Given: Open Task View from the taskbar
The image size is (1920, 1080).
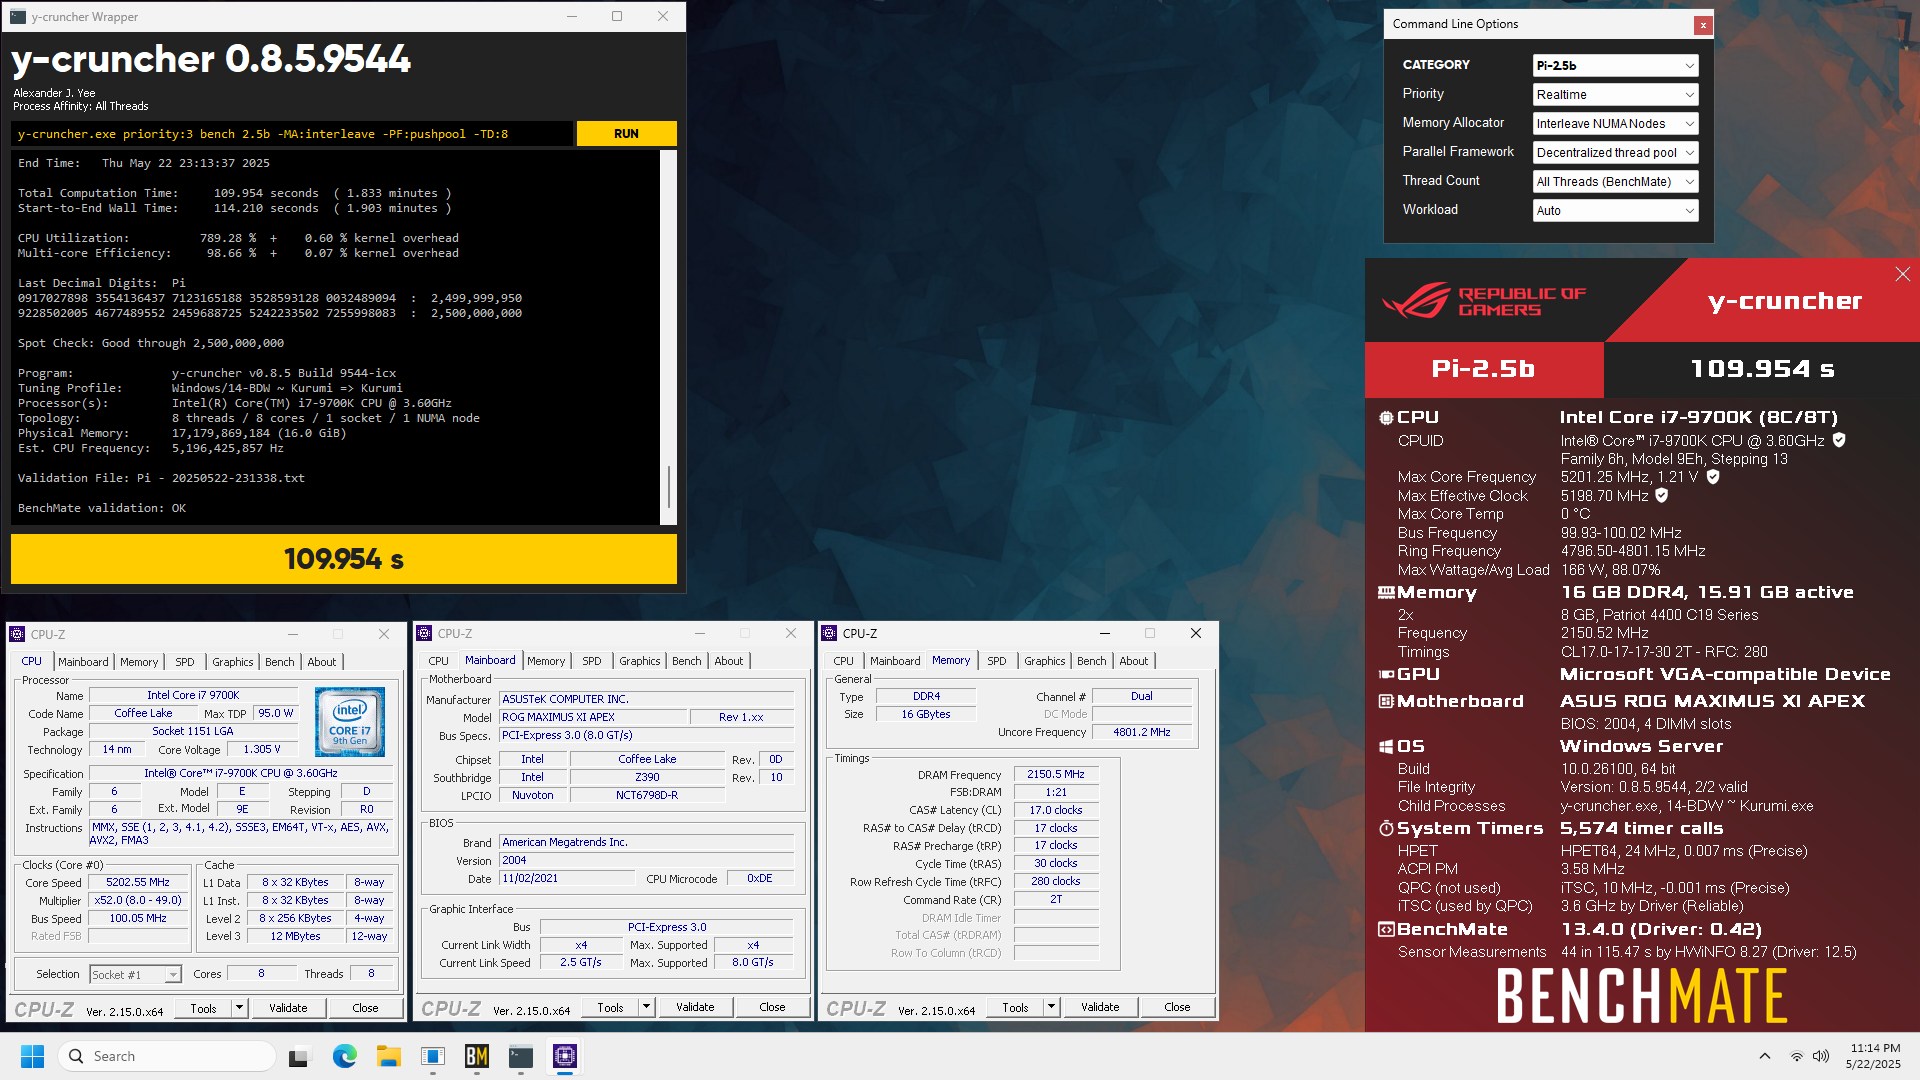Looking at the screenshot, I should pyautogui.click(x=299, y=1056).
